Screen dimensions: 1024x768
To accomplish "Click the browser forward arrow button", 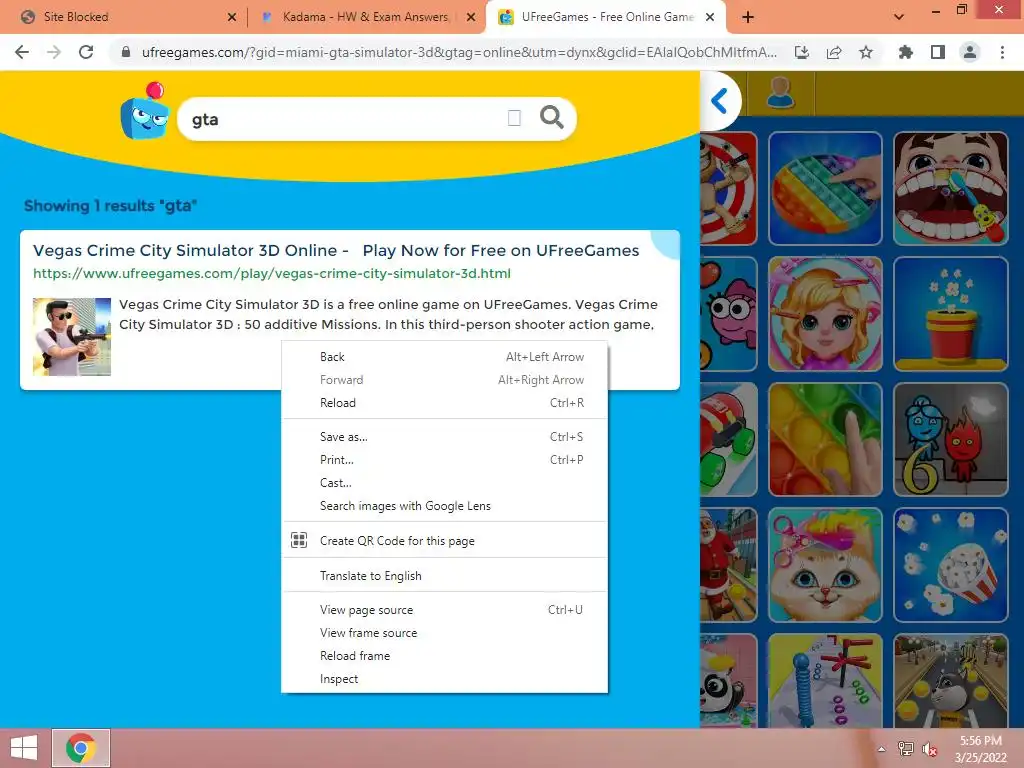I will [54, 52].
